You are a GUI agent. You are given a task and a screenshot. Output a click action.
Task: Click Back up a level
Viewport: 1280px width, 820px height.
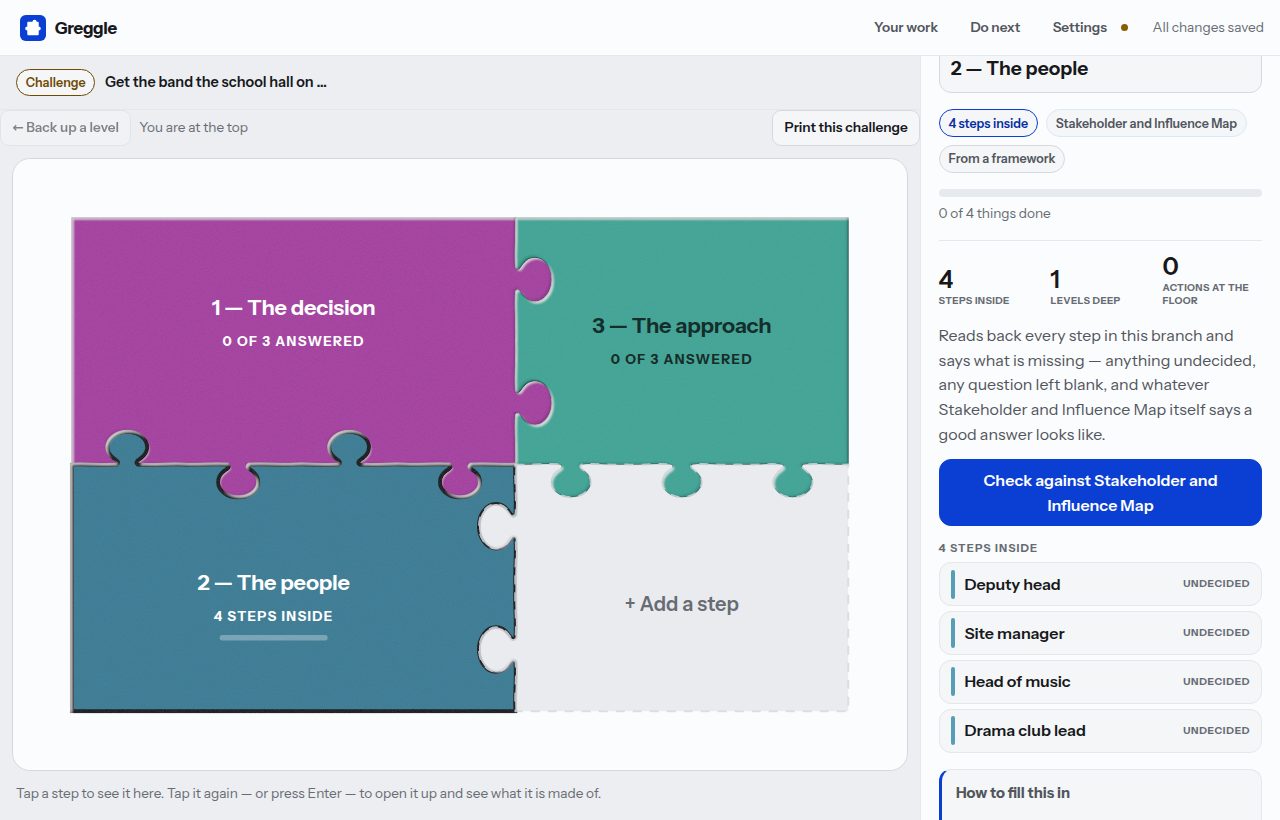(66, 127)
